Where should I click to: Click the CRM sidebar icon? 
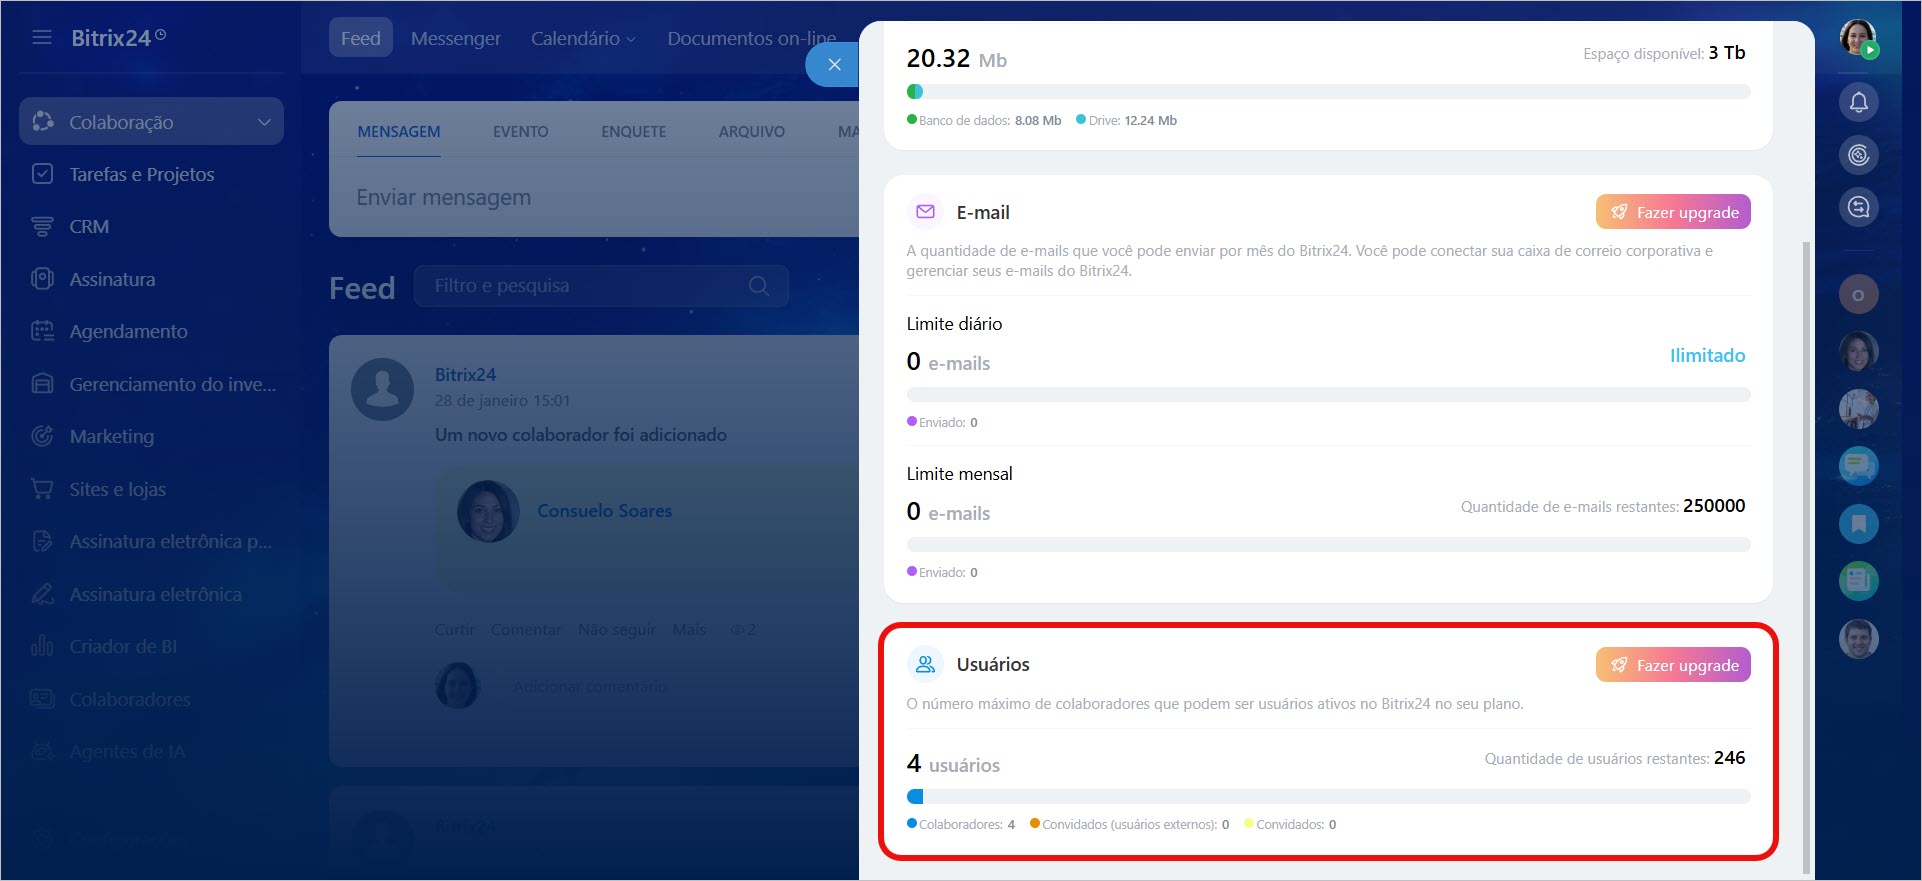tap(42, 227)
